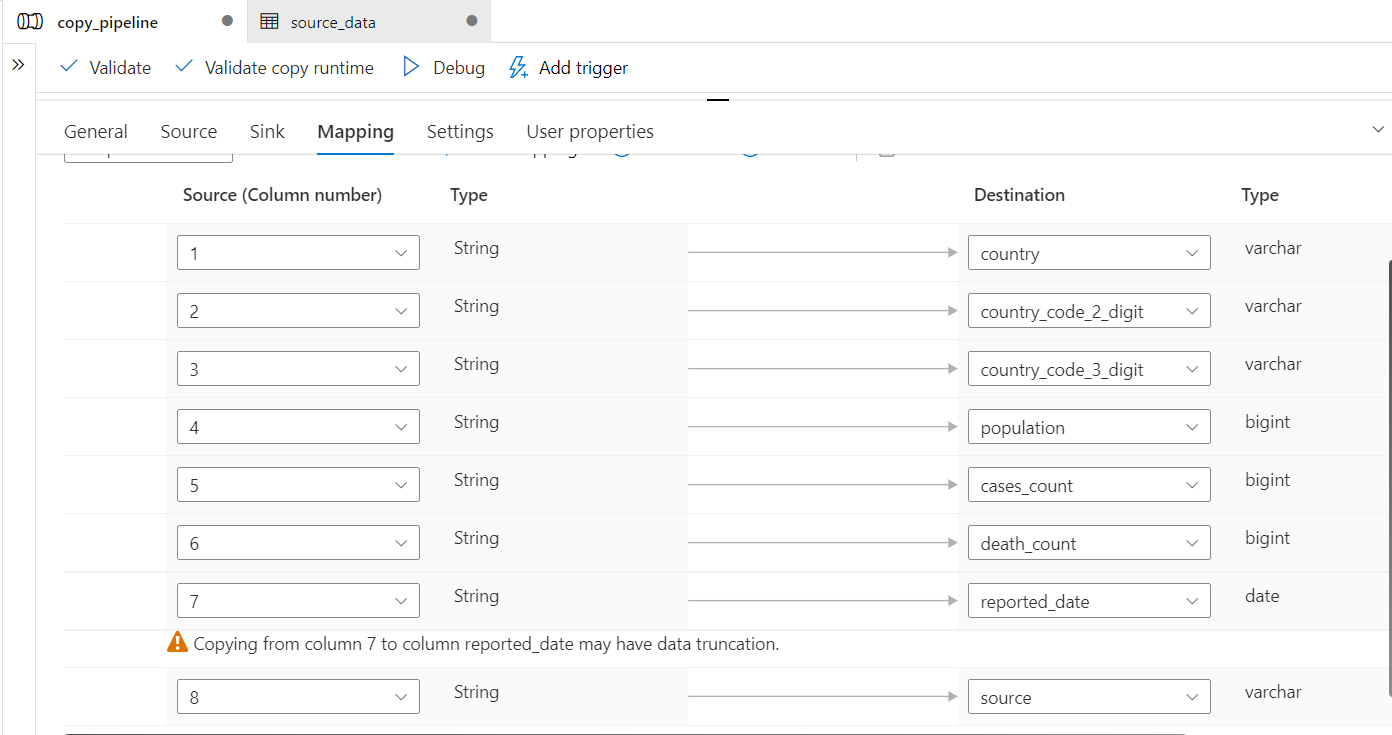This screenshot has height=735, width=1392.
Task: Click the Validate copy runtime checkmark icon
Action: (184, 67)
